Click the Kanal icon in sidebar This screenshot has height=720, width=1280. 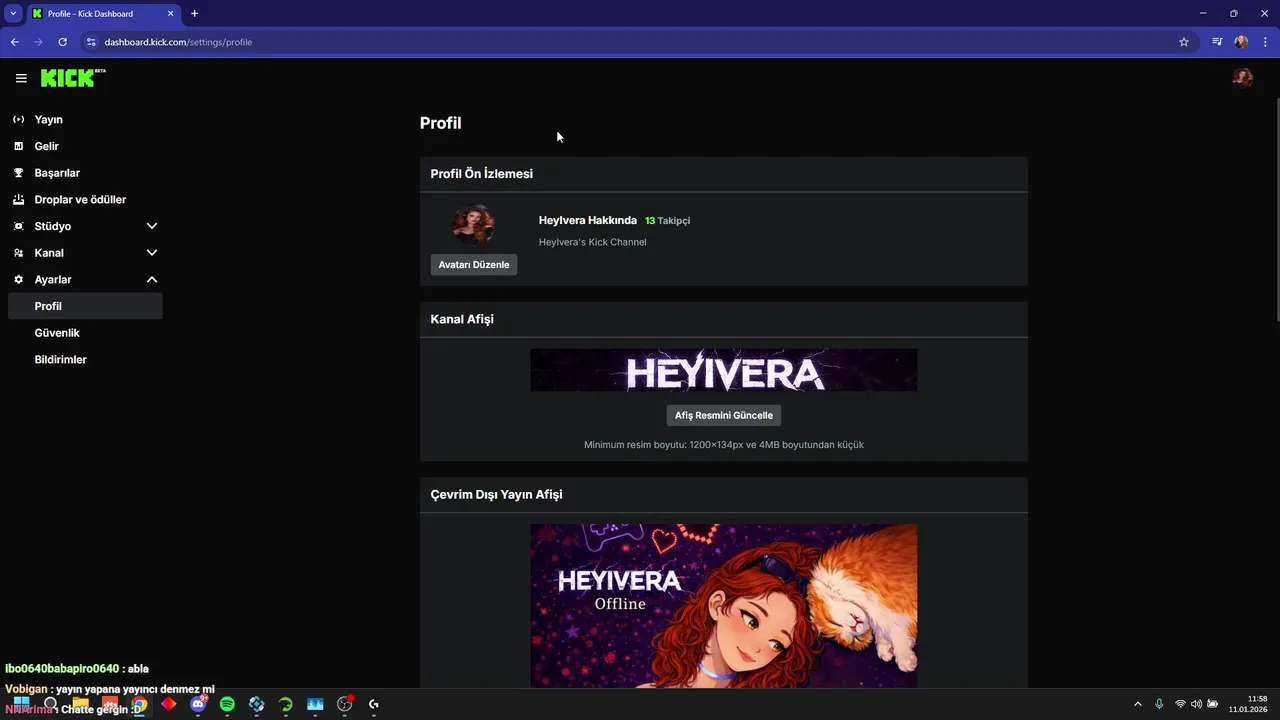(x=18, y=253)
